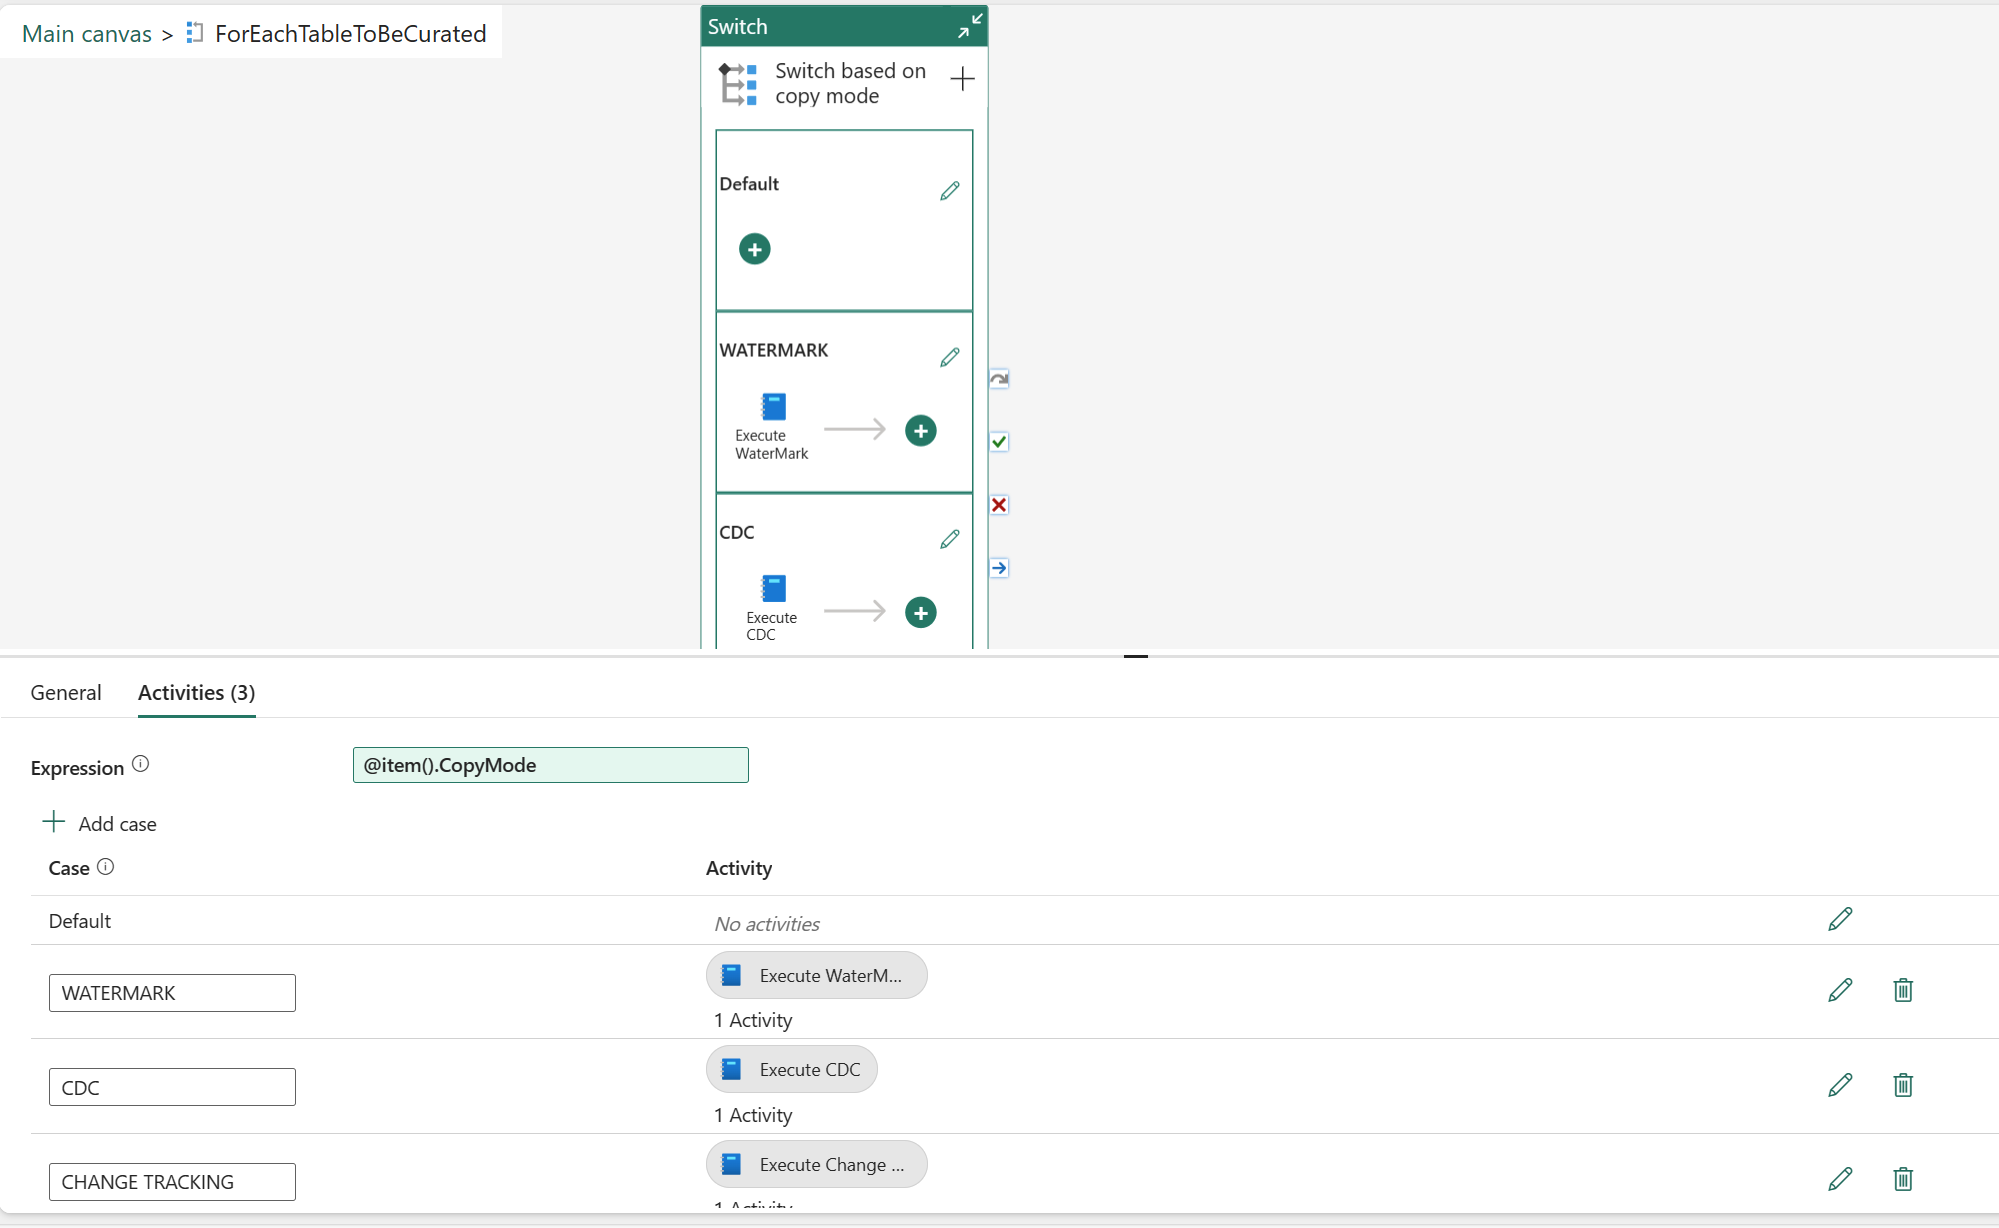This screenshot has width=1999, height=1228.
Task: Open the Execute CDC activity chip
Action: coord(791,1069)
